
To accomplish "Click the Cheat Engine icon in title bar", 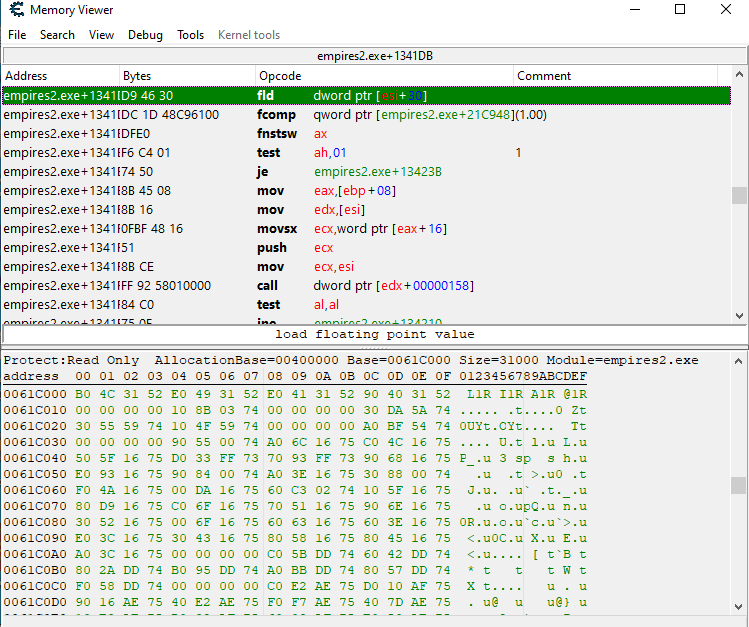I will pos(16,10).
